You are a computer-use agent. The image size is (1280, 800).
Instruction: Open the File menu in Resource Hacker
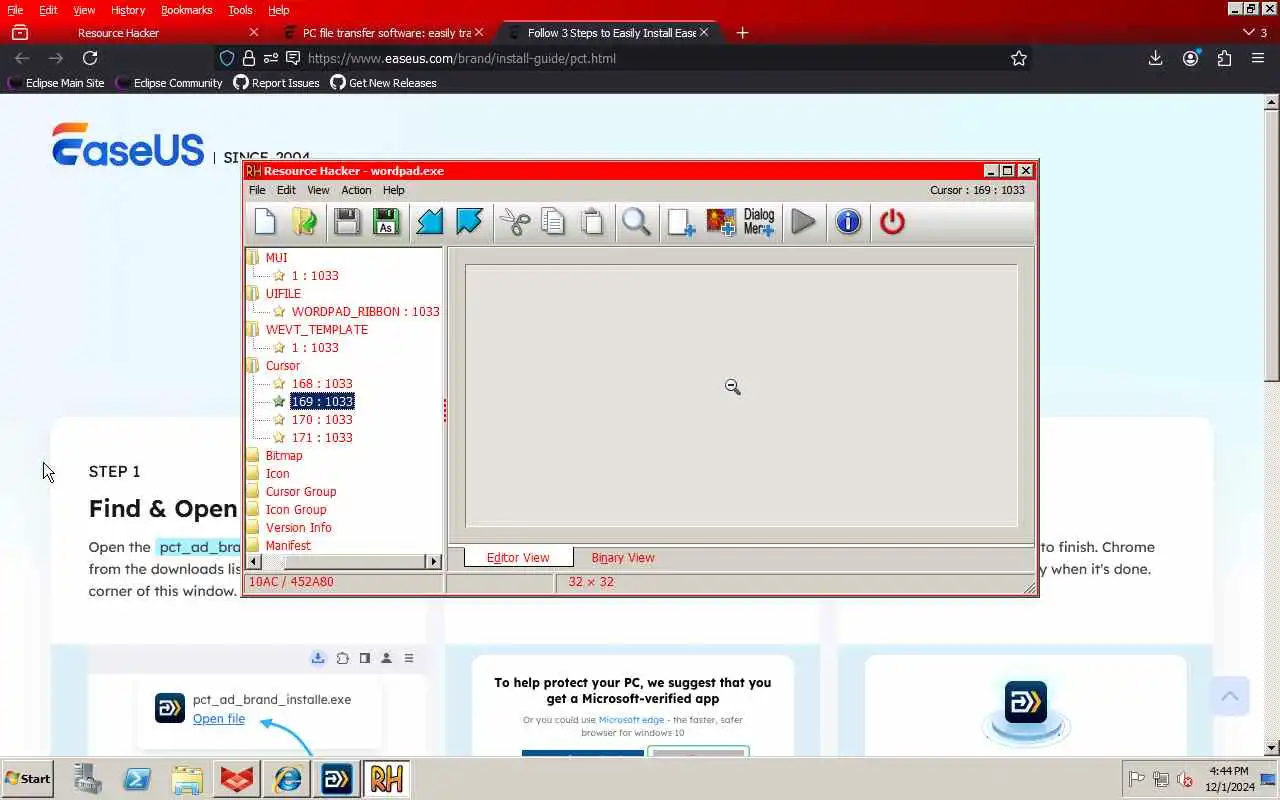[x=257, y=190]
